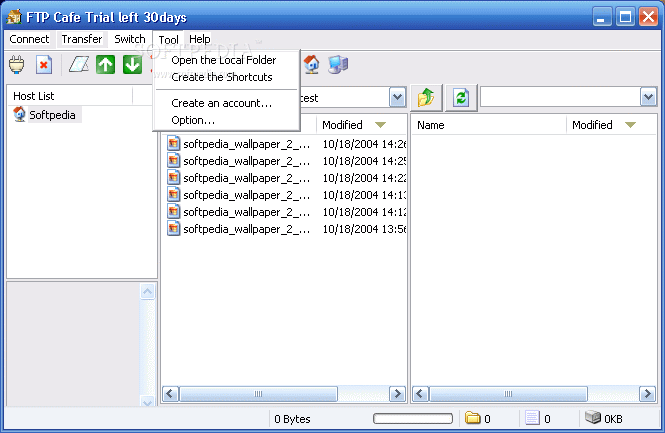665x433 pixels.
Task: Expand the local path dropdown arrow
Action: pyautogui.click(x=397, y=98)
